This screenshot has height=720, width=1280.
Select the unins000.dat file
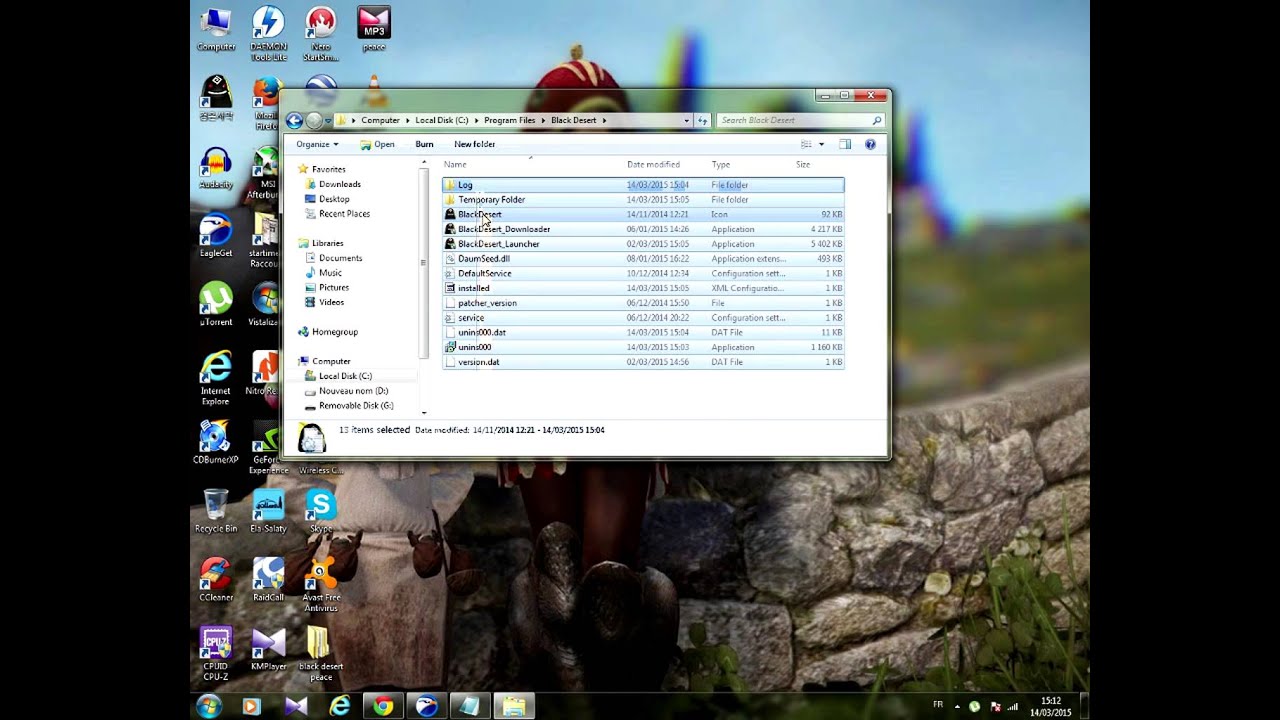point(643,332)
